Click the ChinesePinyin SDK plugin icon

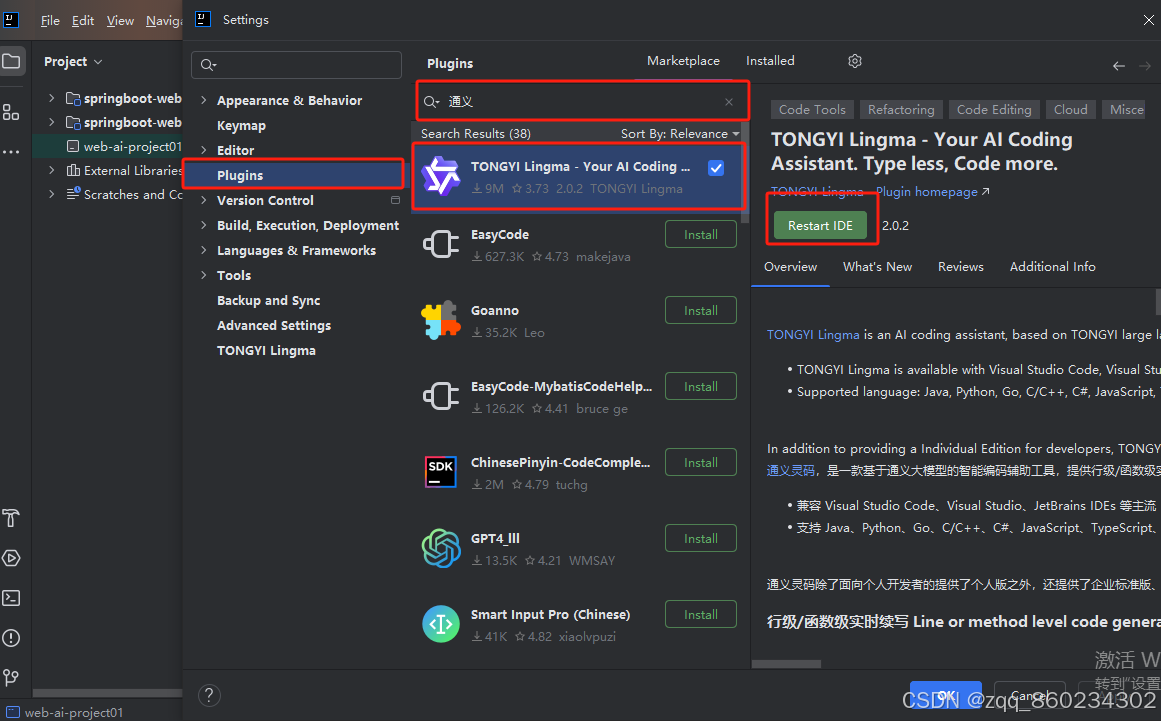coord(441,472)
